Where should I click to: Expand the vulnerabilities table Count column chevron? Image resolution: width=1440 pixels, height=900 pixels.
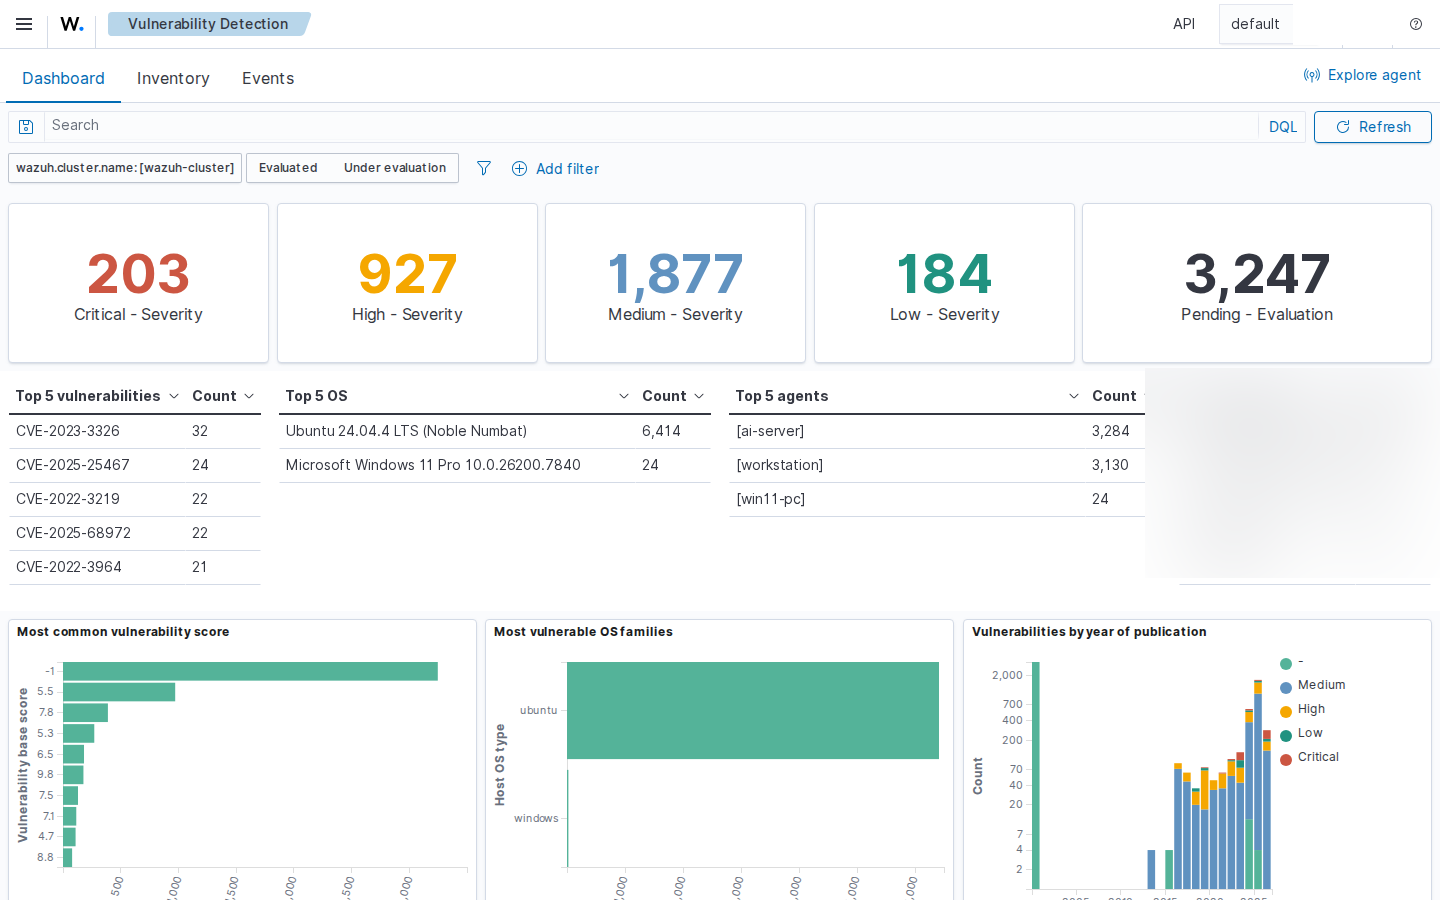click(x=249, y=396)
